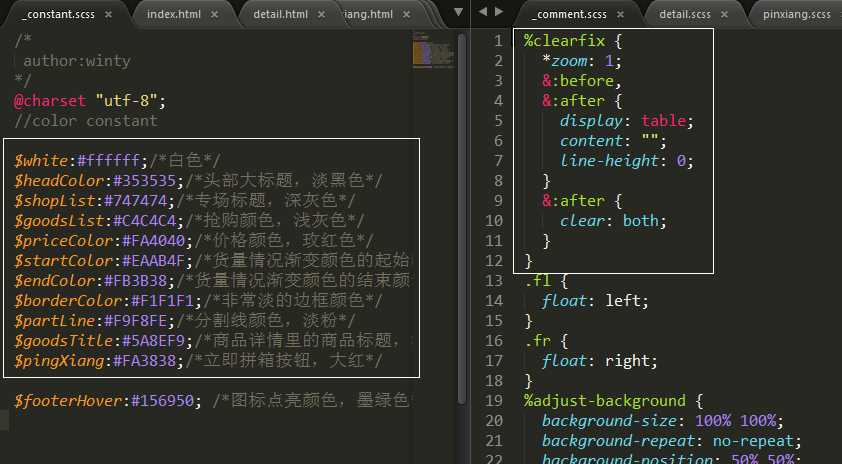Click the line-height: 0; declaration
Image resolution: width=842 pixels, height=464 pixels.
point(627,160)
